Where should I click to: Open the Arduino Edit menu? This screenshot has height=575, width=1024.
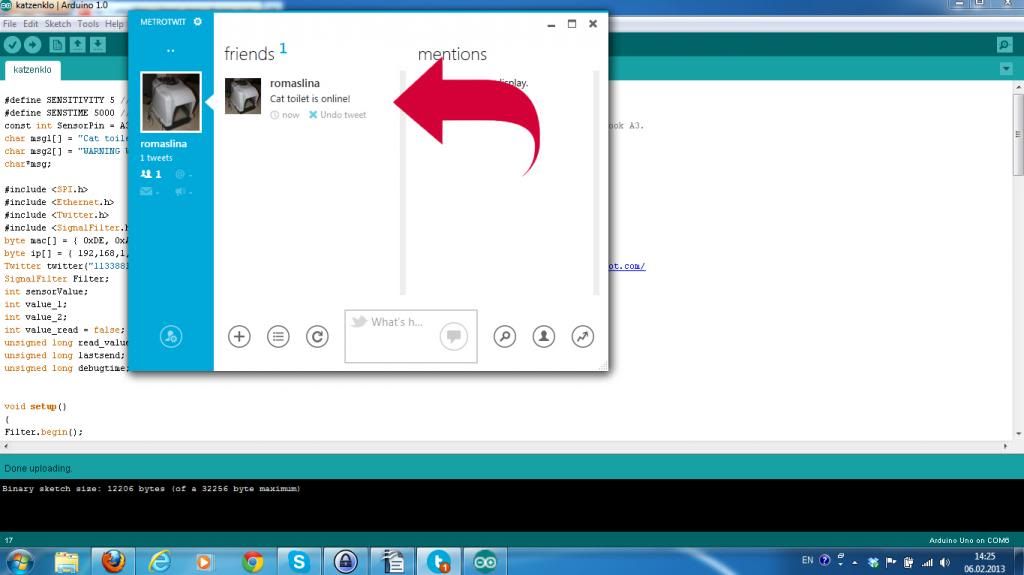(31, 24)
